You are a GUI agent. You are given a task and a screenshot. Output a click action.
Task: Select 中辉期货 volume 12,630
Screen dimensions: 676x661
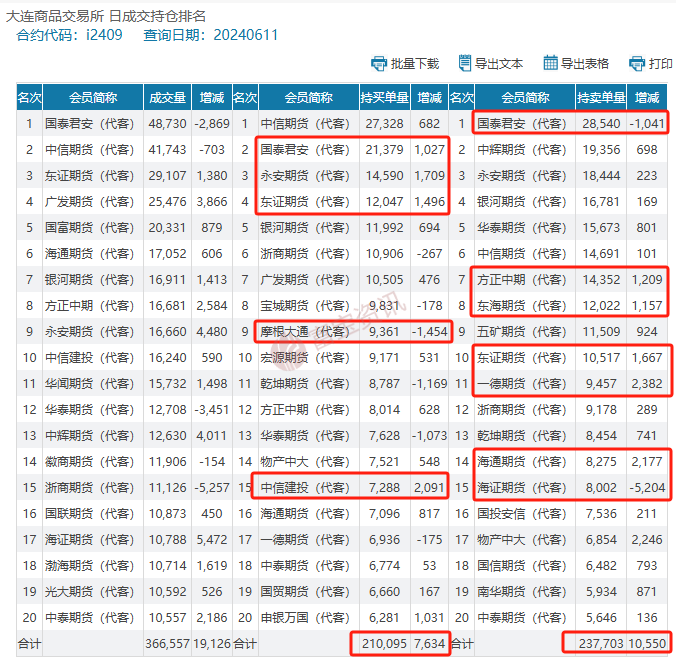167,435
